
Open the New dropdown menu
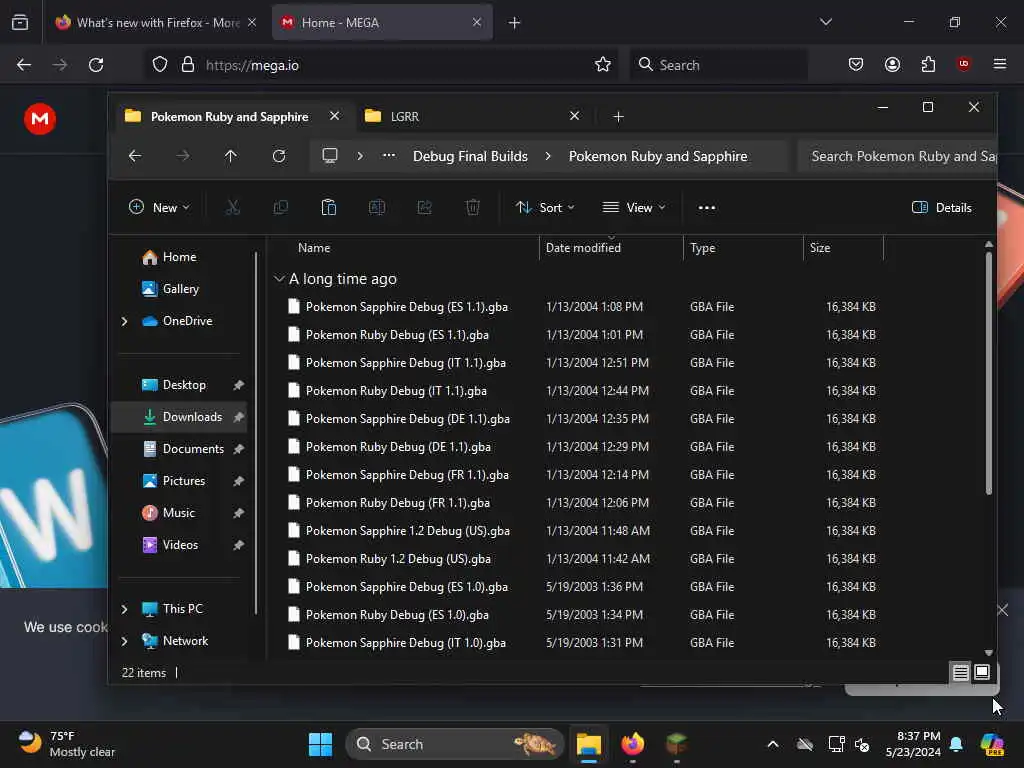point(159,208)
